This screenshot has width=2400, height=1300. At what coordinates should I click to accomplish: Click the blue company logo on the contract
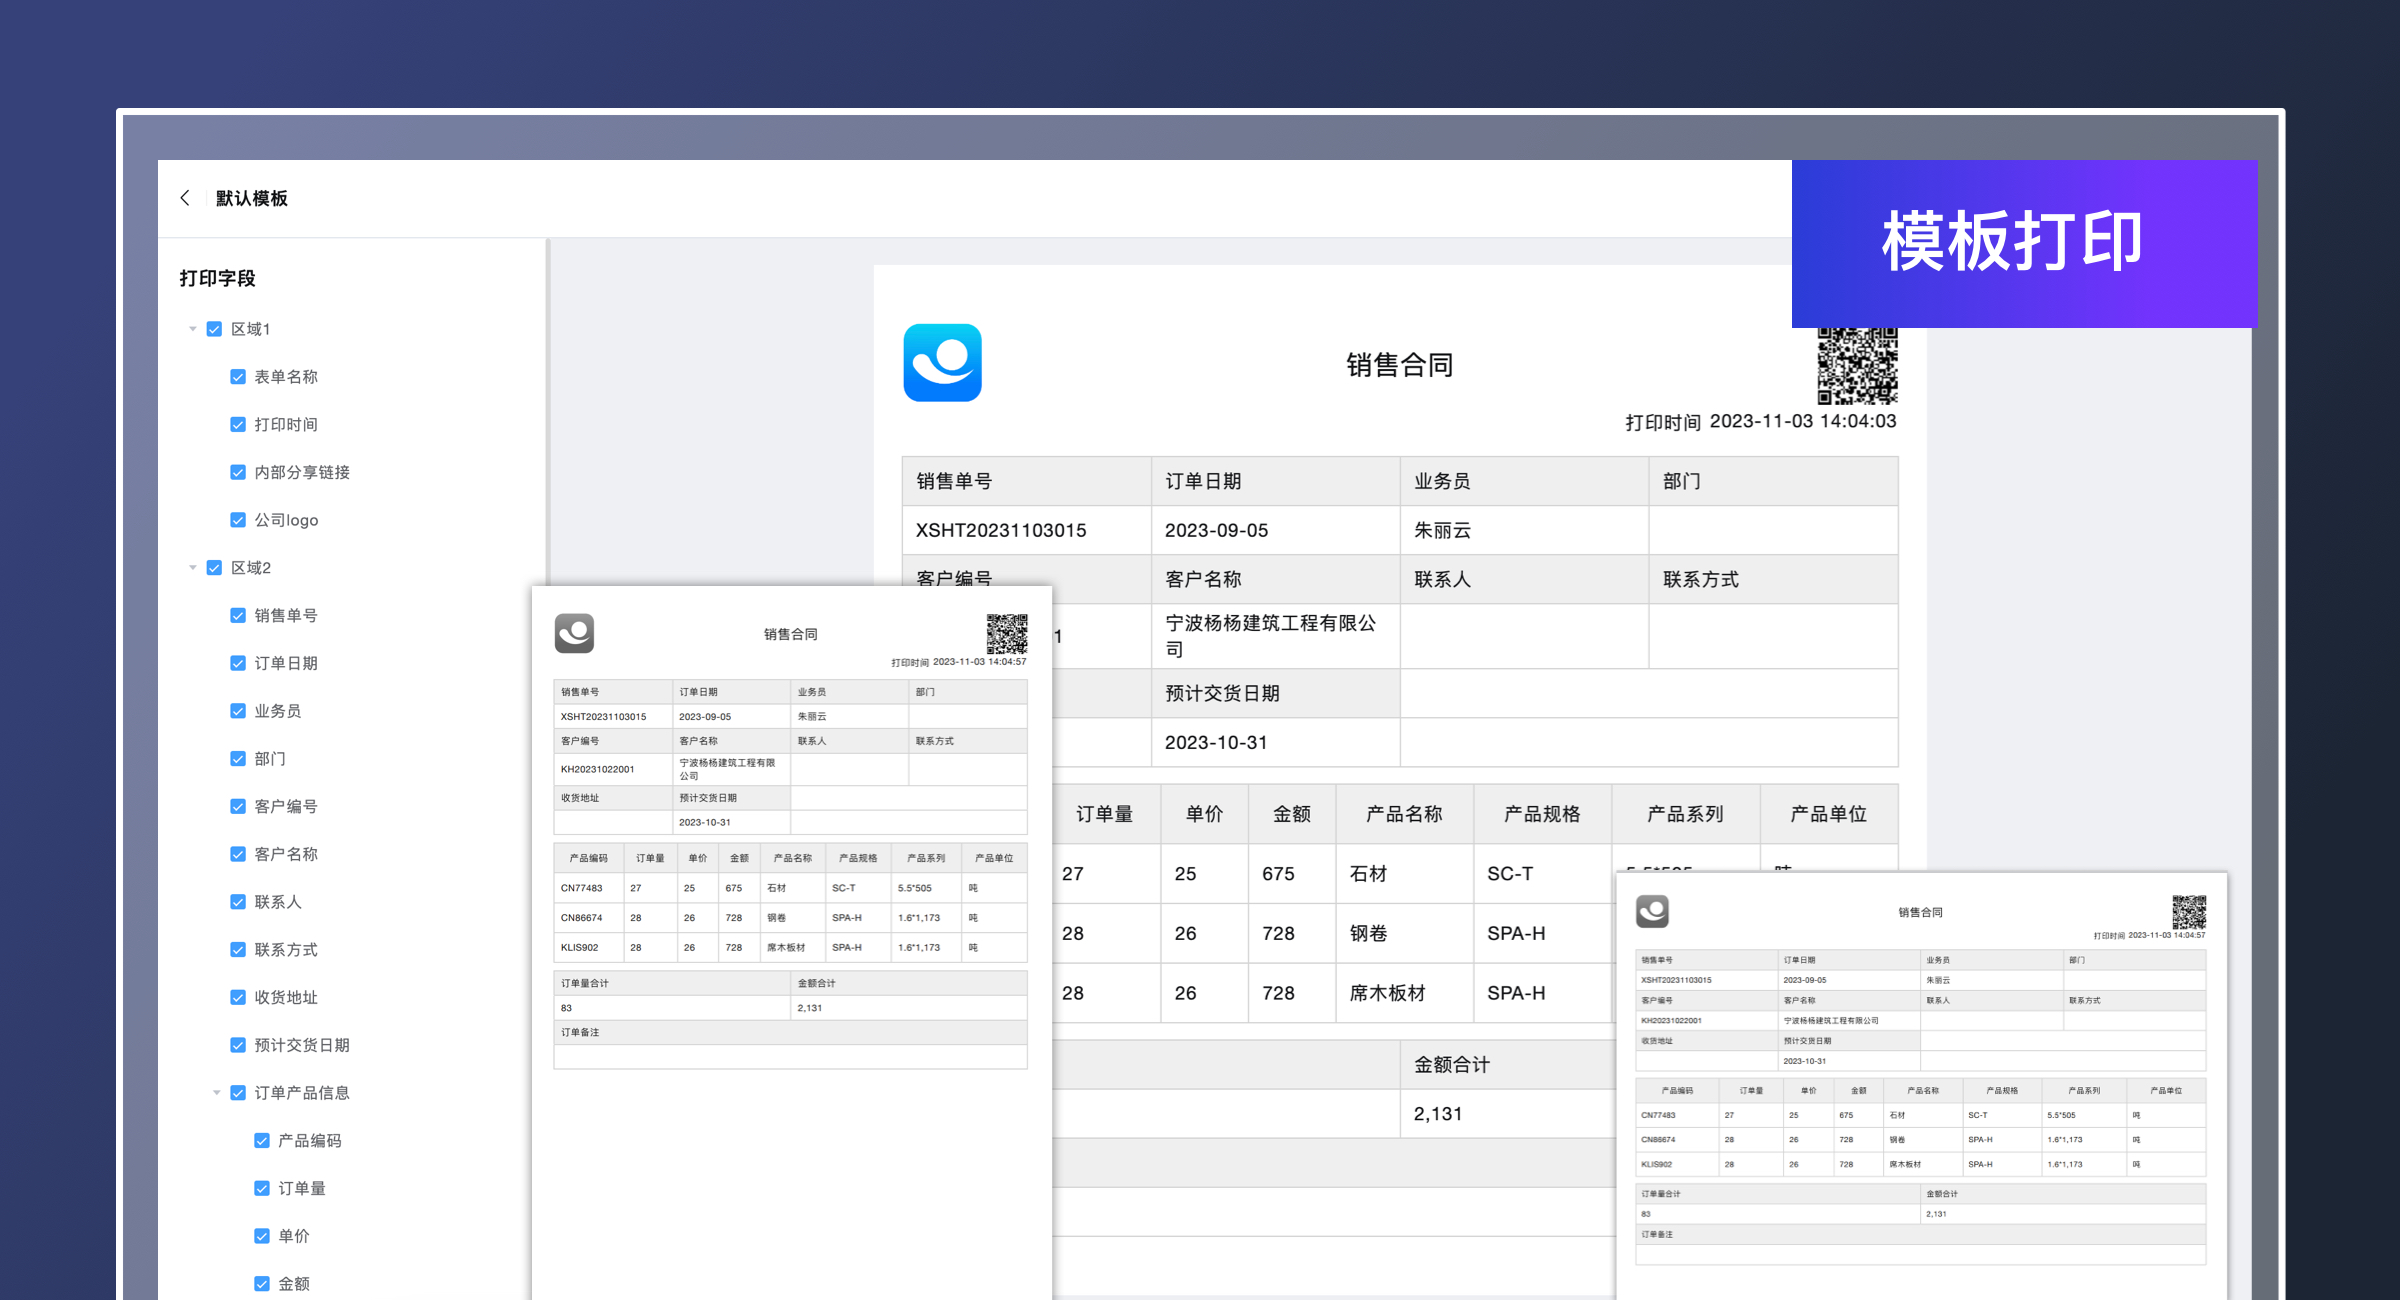point(942,362)
